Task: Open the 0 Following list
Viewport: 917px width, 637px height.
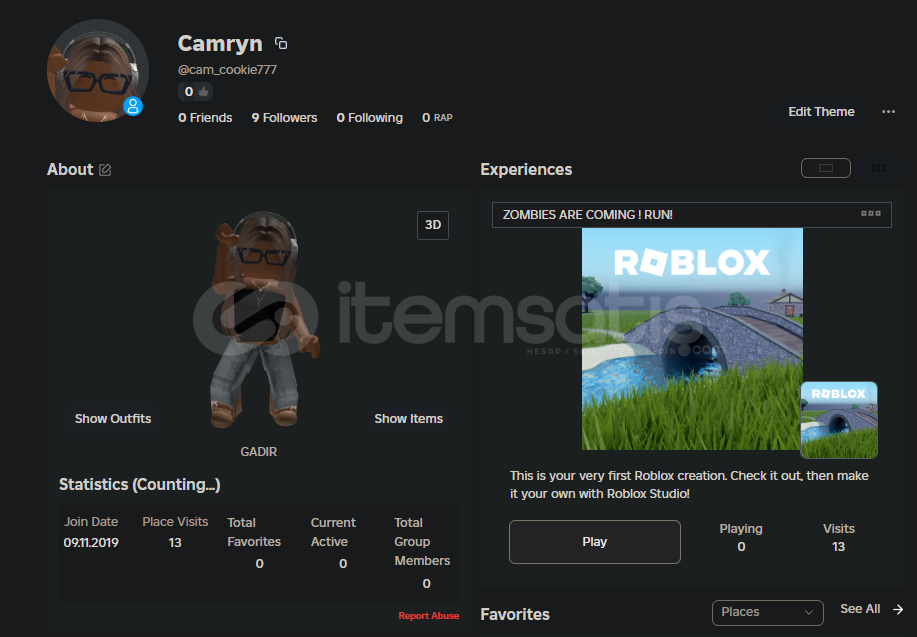Action: tap(370, 118)
